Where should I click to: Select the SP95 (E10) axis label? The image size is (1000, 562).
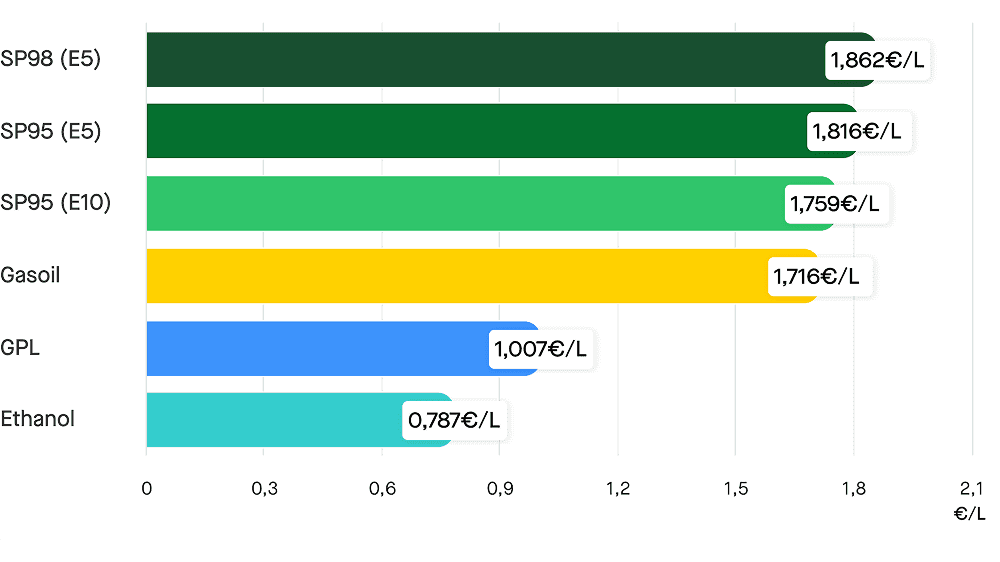(55, 203)
